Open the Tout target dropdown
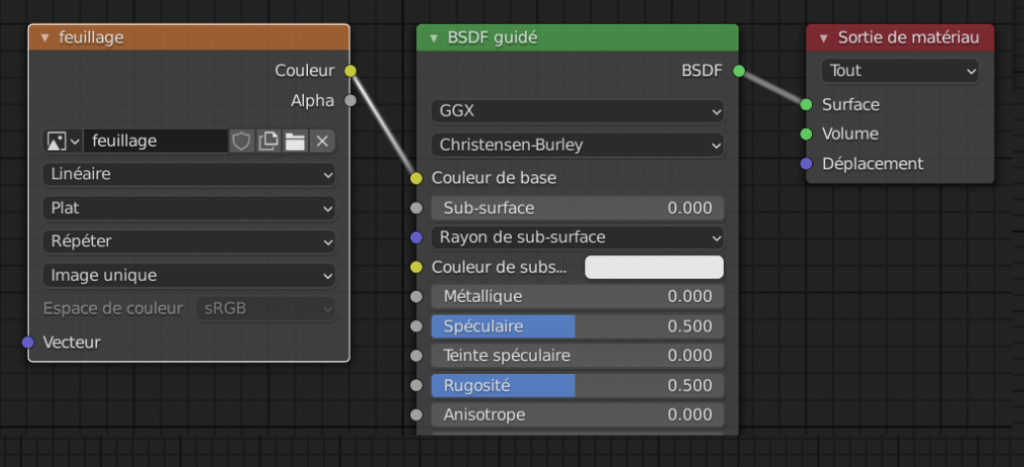Viewport: 1024px width, 467px height. (899, 71)
